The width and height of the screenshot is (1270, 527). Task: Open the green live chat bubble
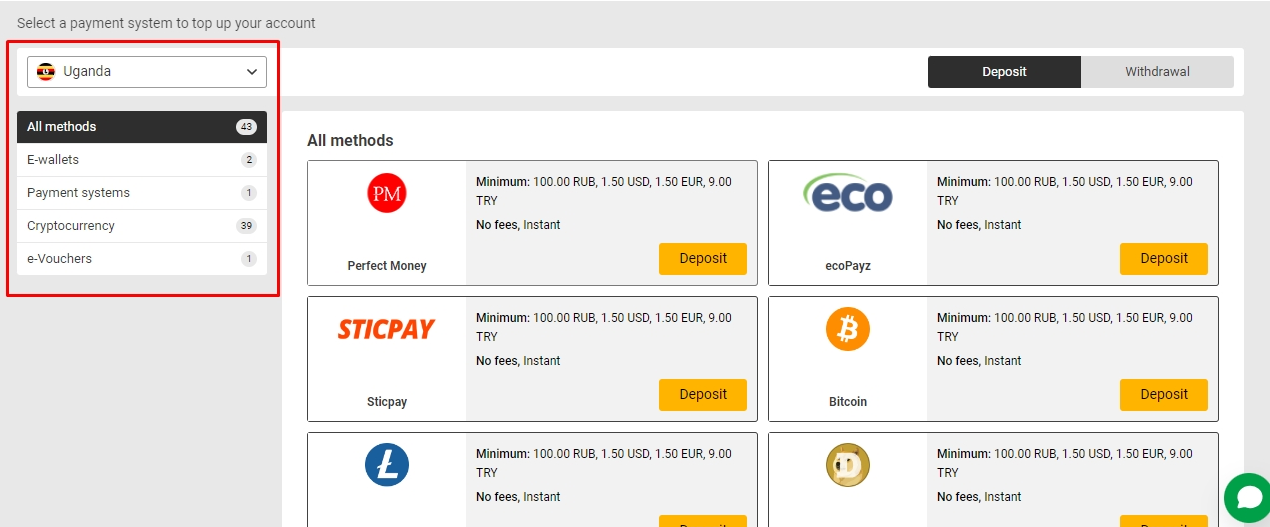(1247, 497)
